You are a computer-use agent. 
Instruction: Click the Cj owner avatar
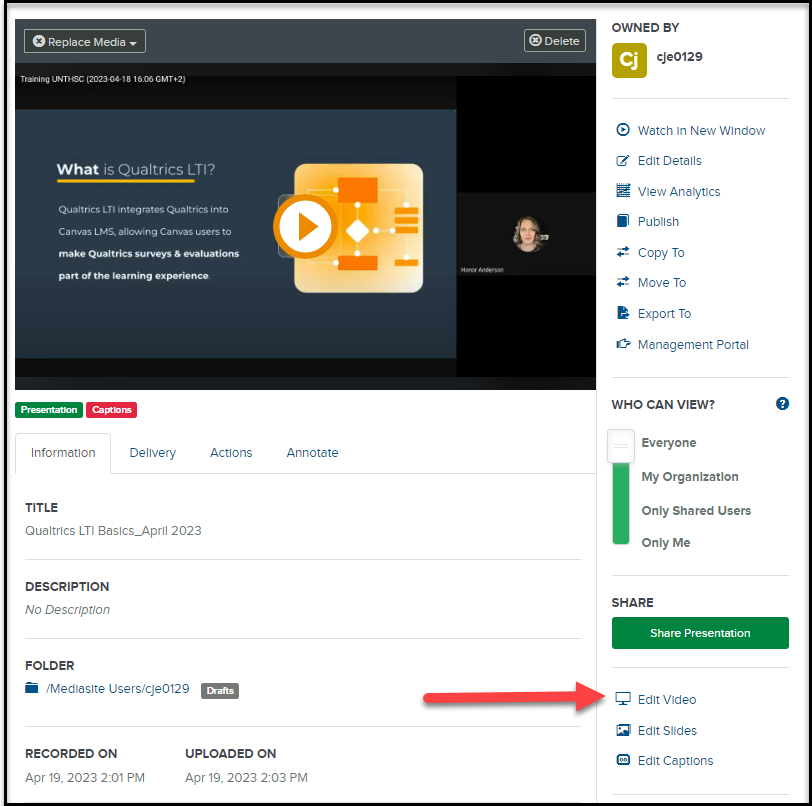(x=629, y=60)
